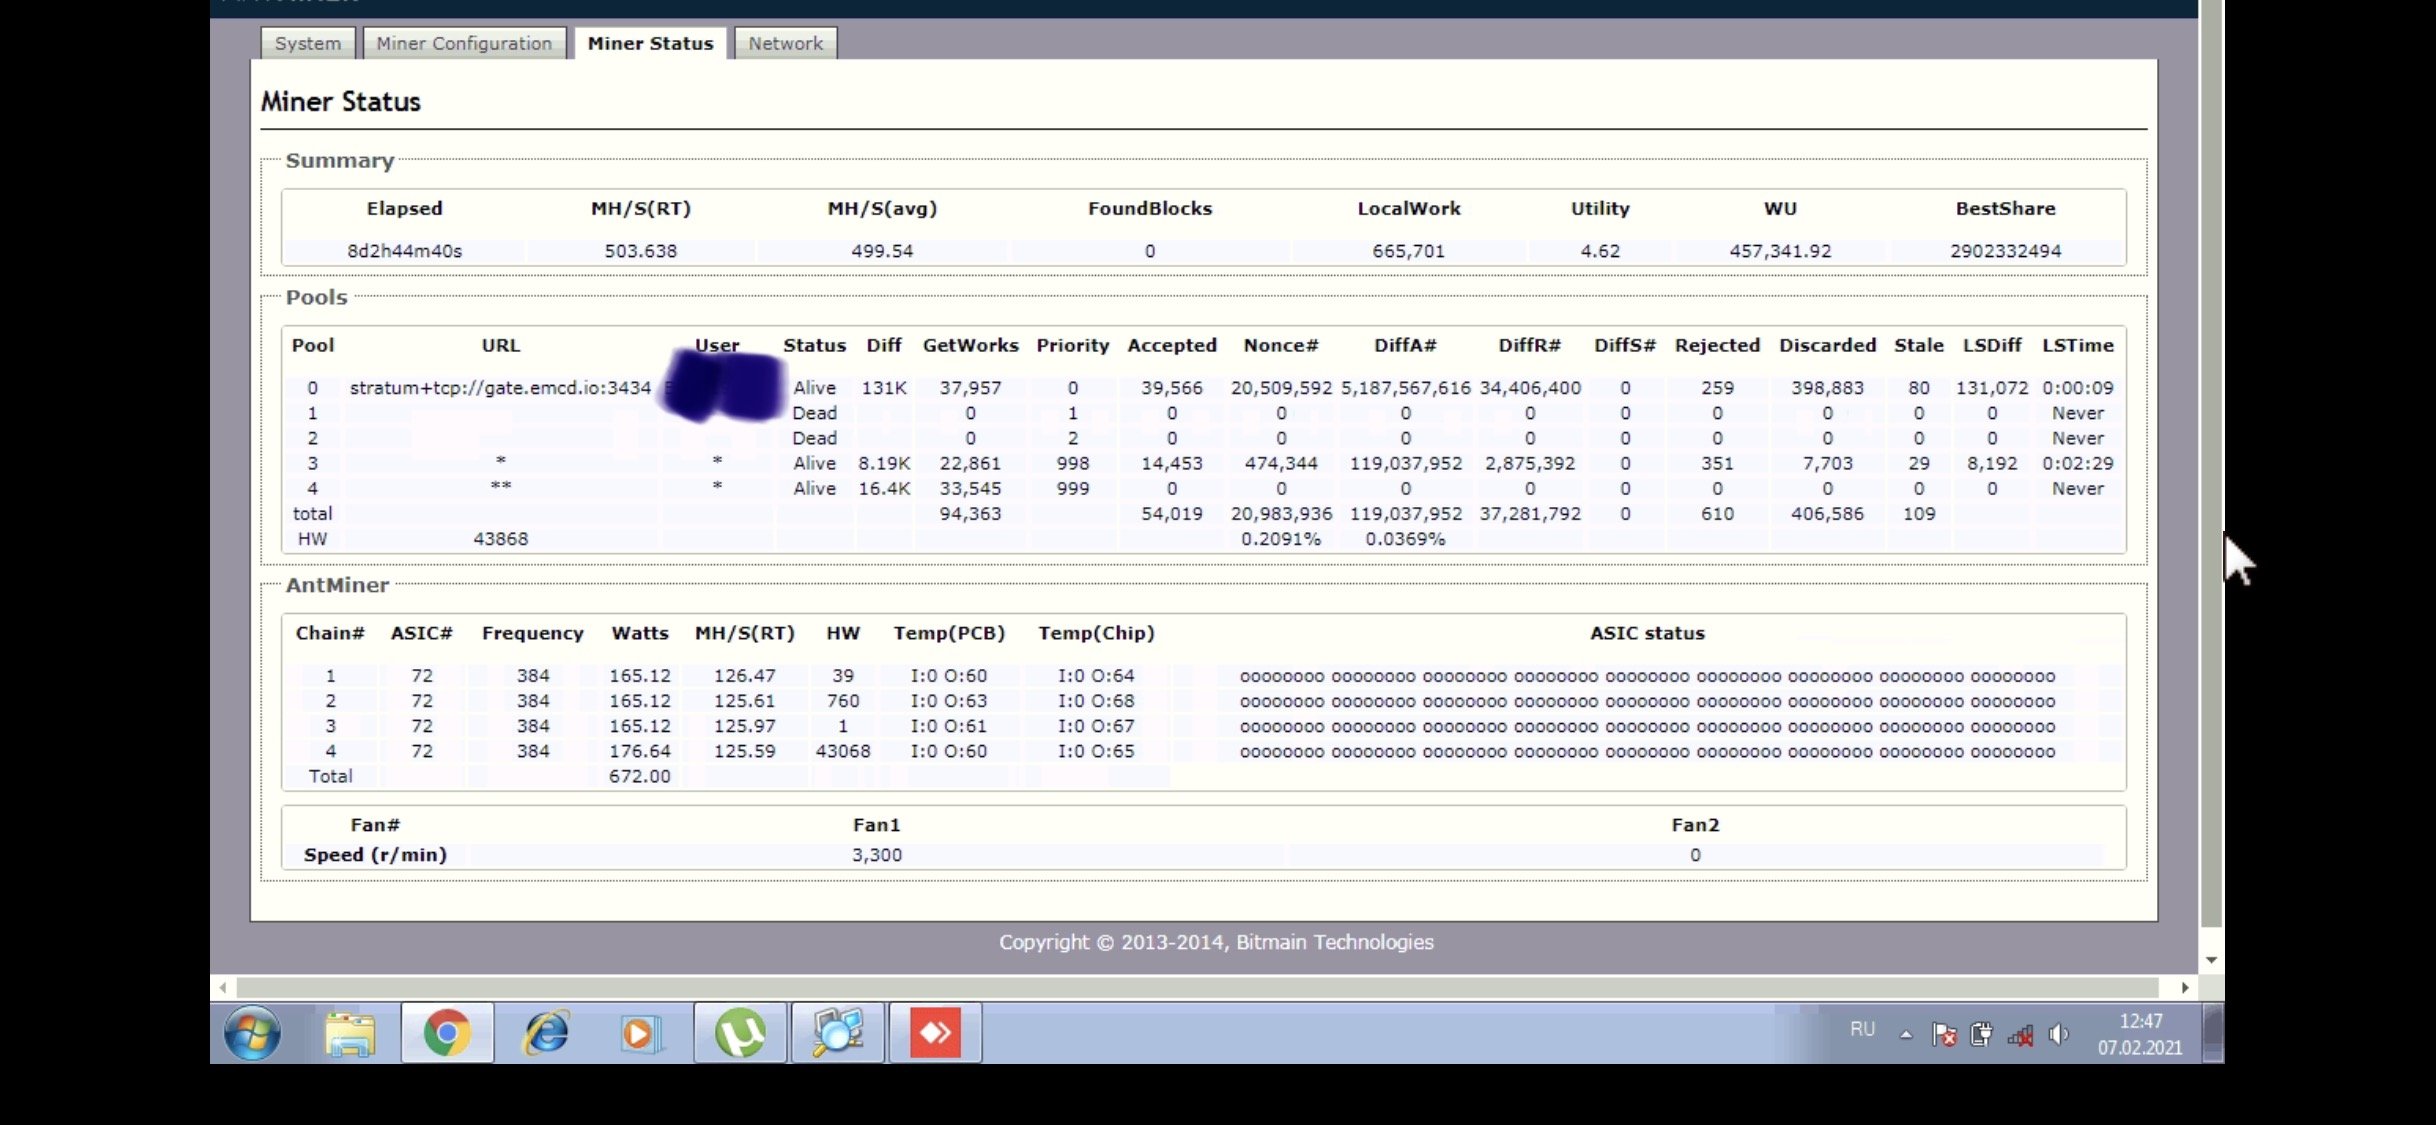Click the Utility value 4.62

pyautogui.click(x=1600, y=251)
